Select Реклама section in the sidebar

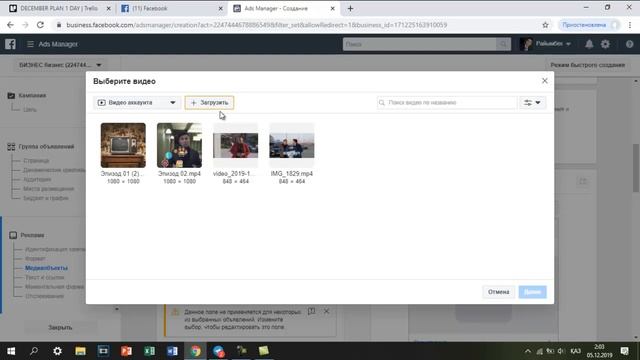tap(32, 235)
